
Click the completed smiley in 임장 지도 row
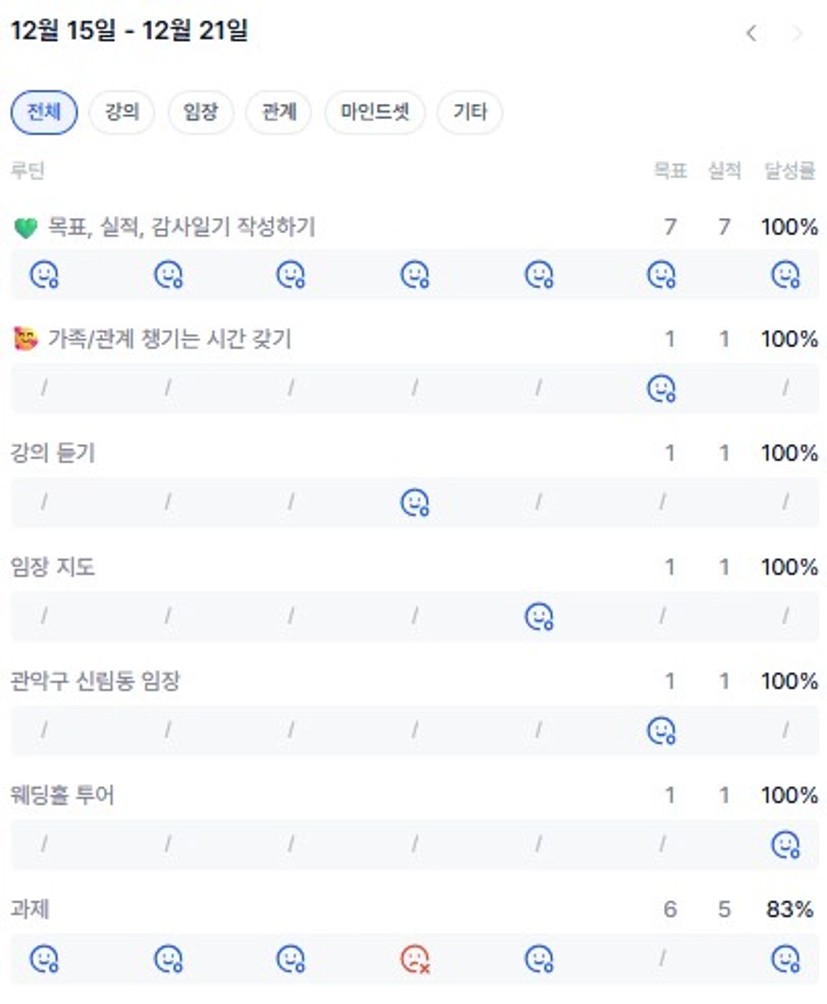click(539, 616)
